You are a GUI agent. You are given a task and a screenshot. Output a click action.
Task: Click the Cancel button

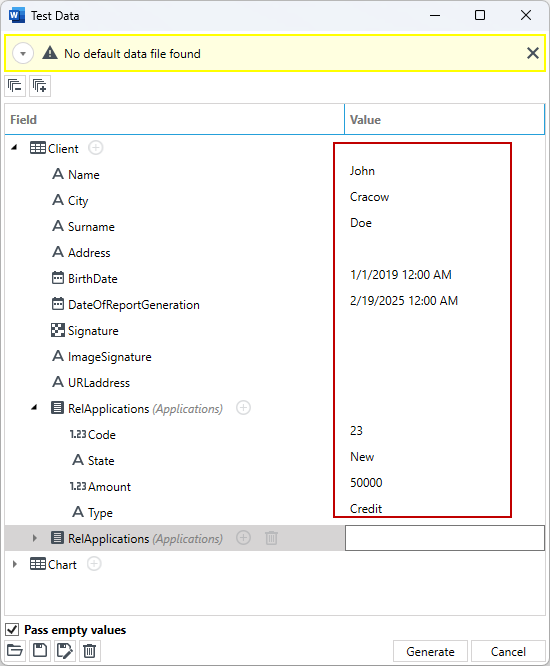click(x=508, y=651)
